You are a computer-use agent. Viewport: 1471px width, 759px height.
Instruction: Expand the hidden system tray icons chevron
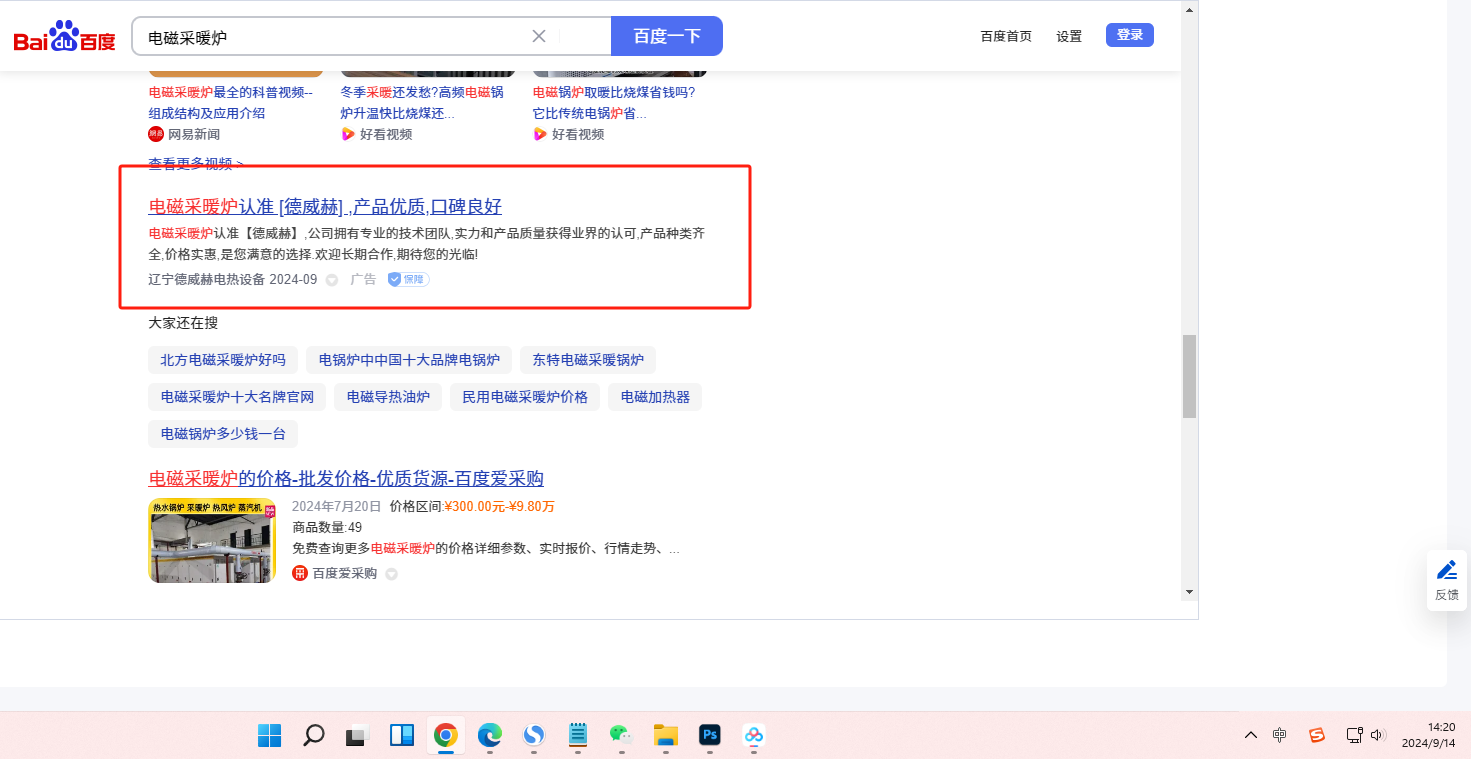click(1250, 736)
